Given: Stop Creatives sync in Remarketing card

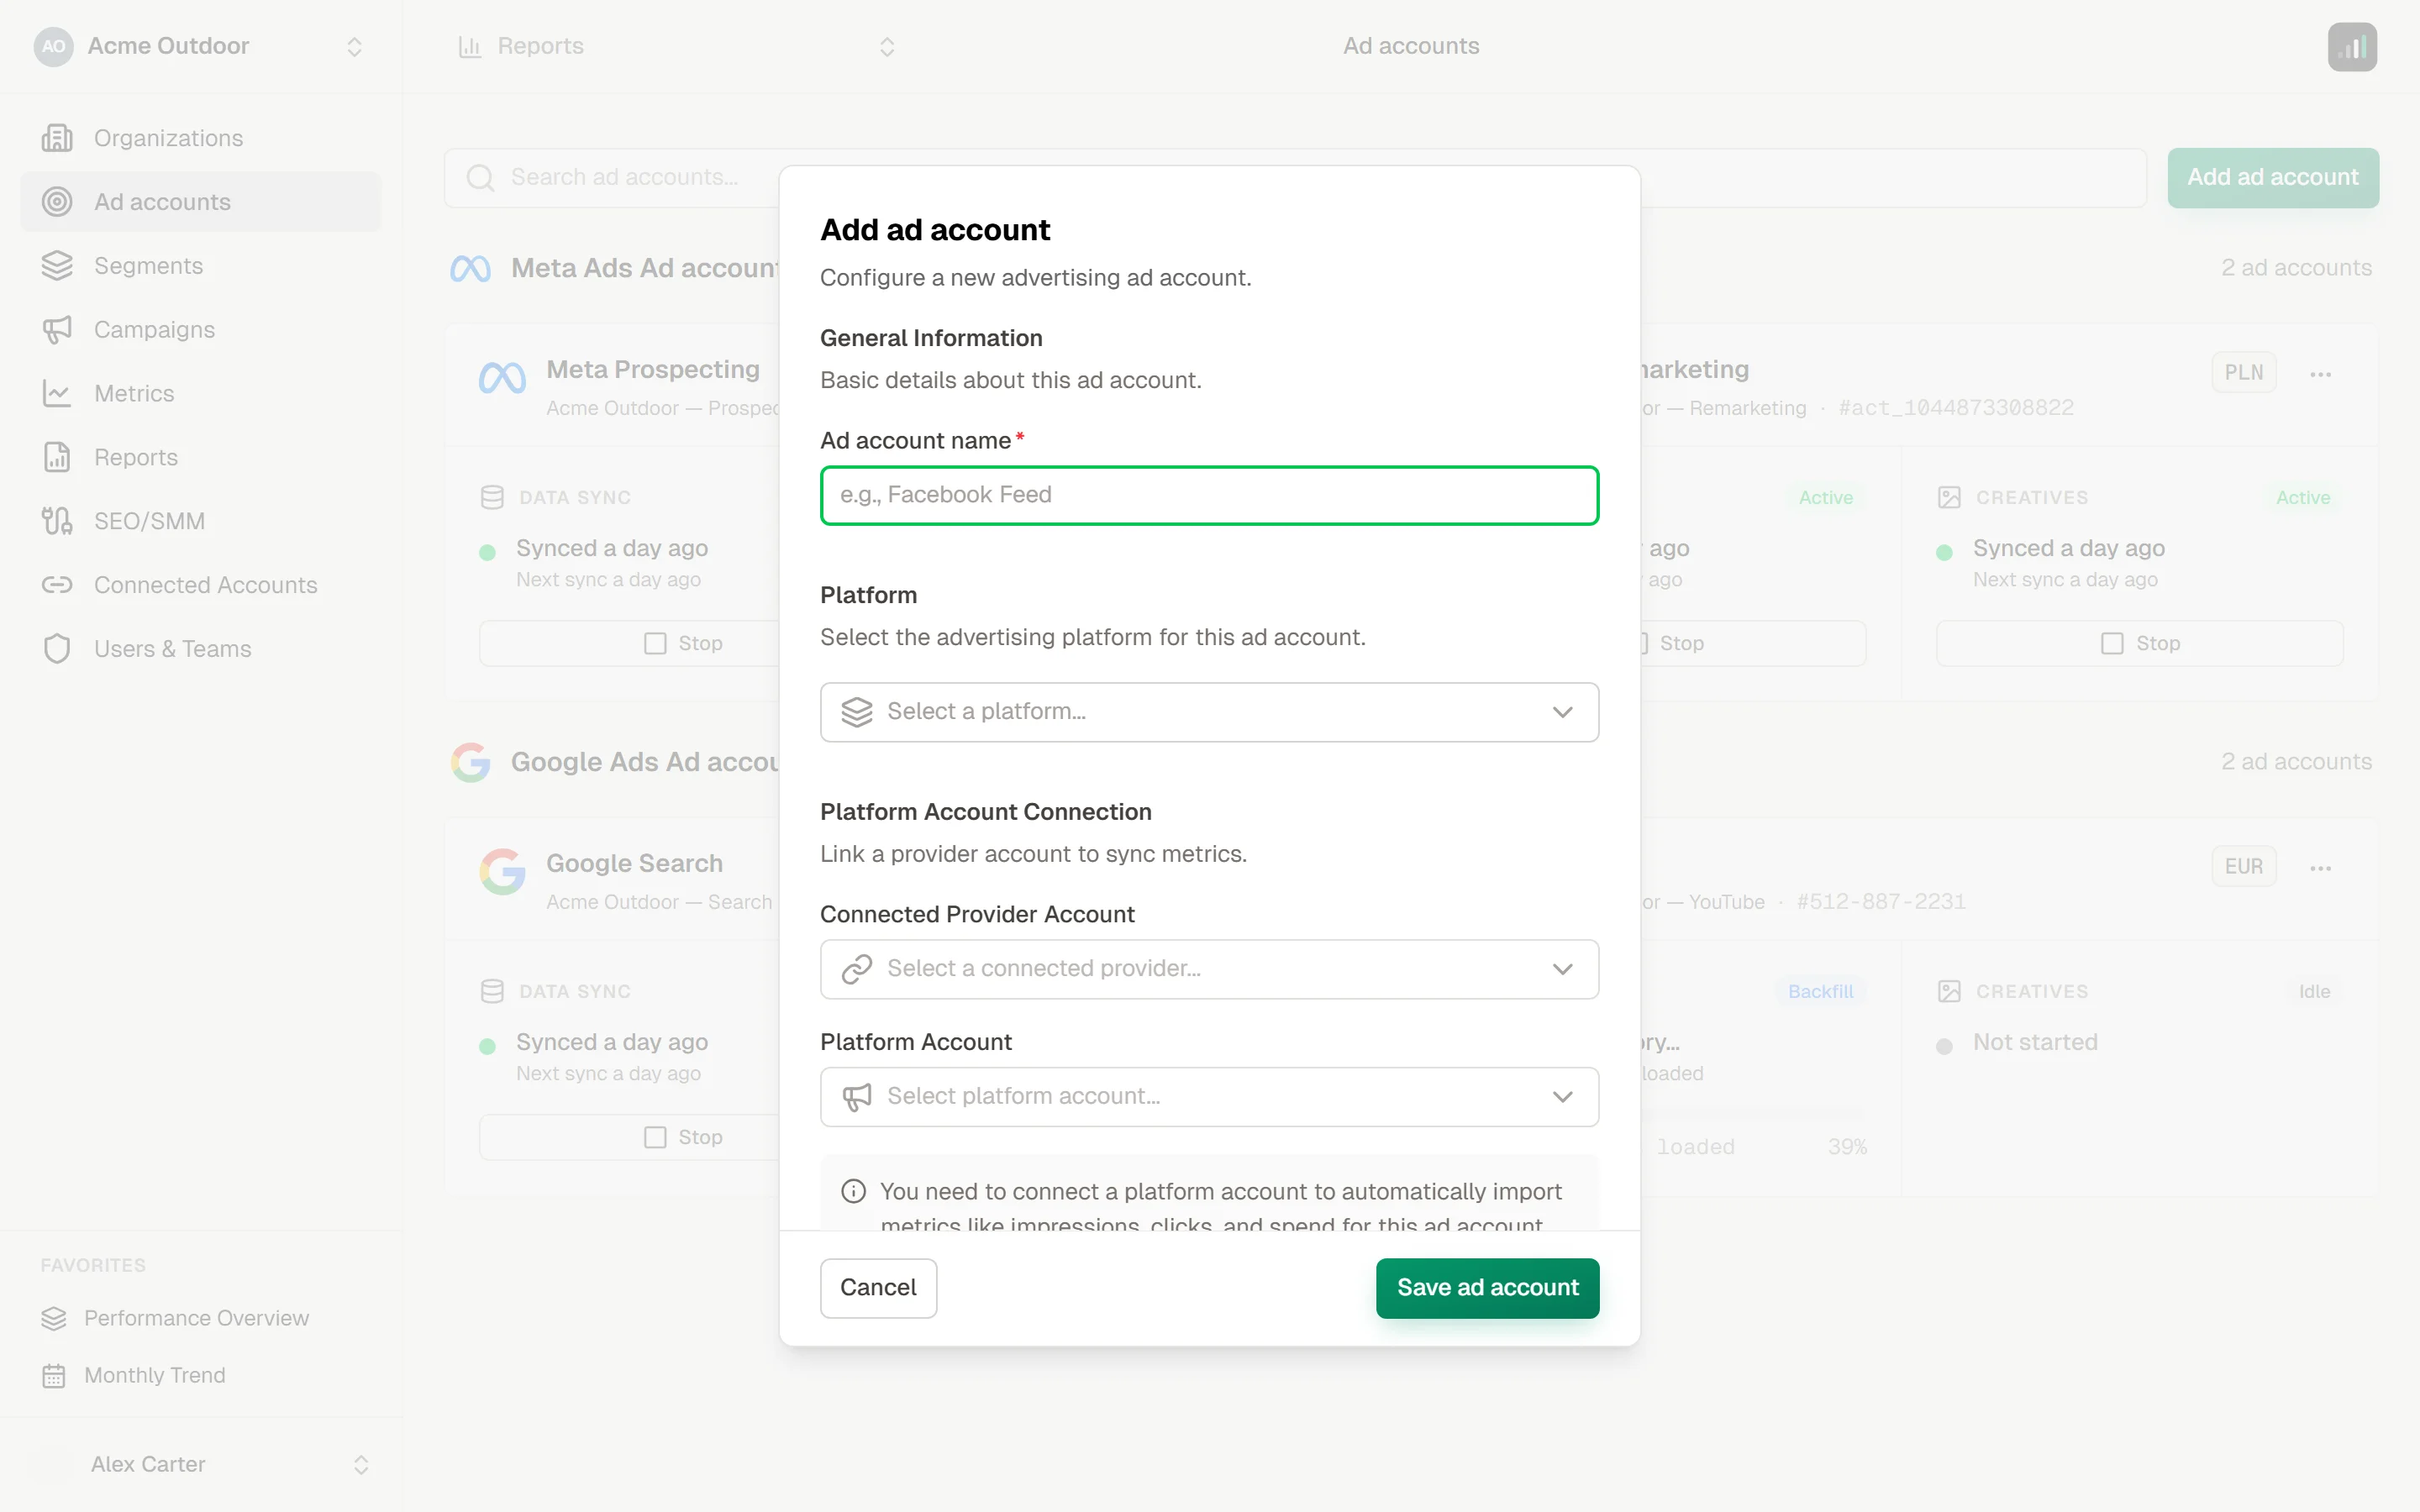Looking at the screenshot, I should [x=2139, y=643].
